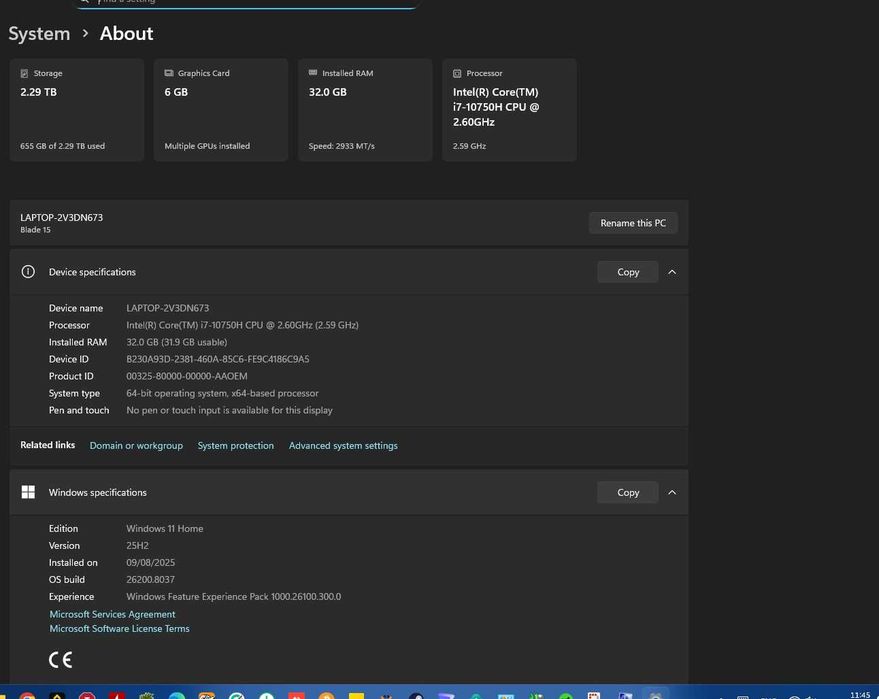Open the 32.0 GB Installed RAM tile
879x699 pixels.
coord(365,110)
